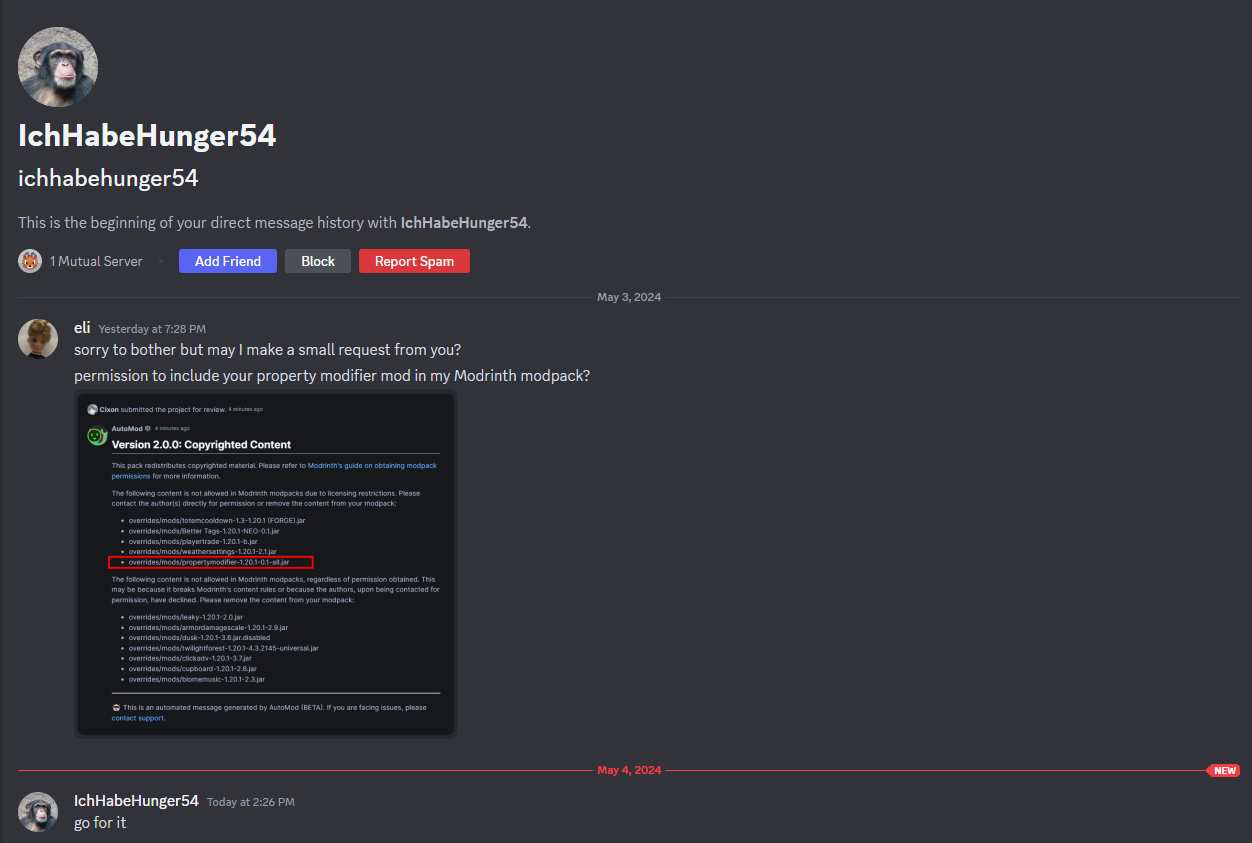Click the 1 Mutual Server label
The height and width of the screenshot is (843, 1252).
tap(96, 261)
